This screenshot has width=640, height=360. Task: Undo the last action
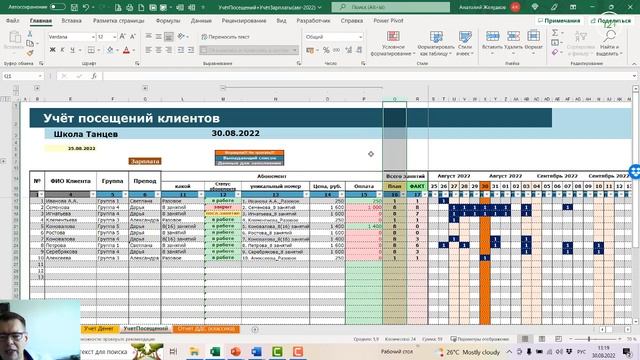click(86, 7)
